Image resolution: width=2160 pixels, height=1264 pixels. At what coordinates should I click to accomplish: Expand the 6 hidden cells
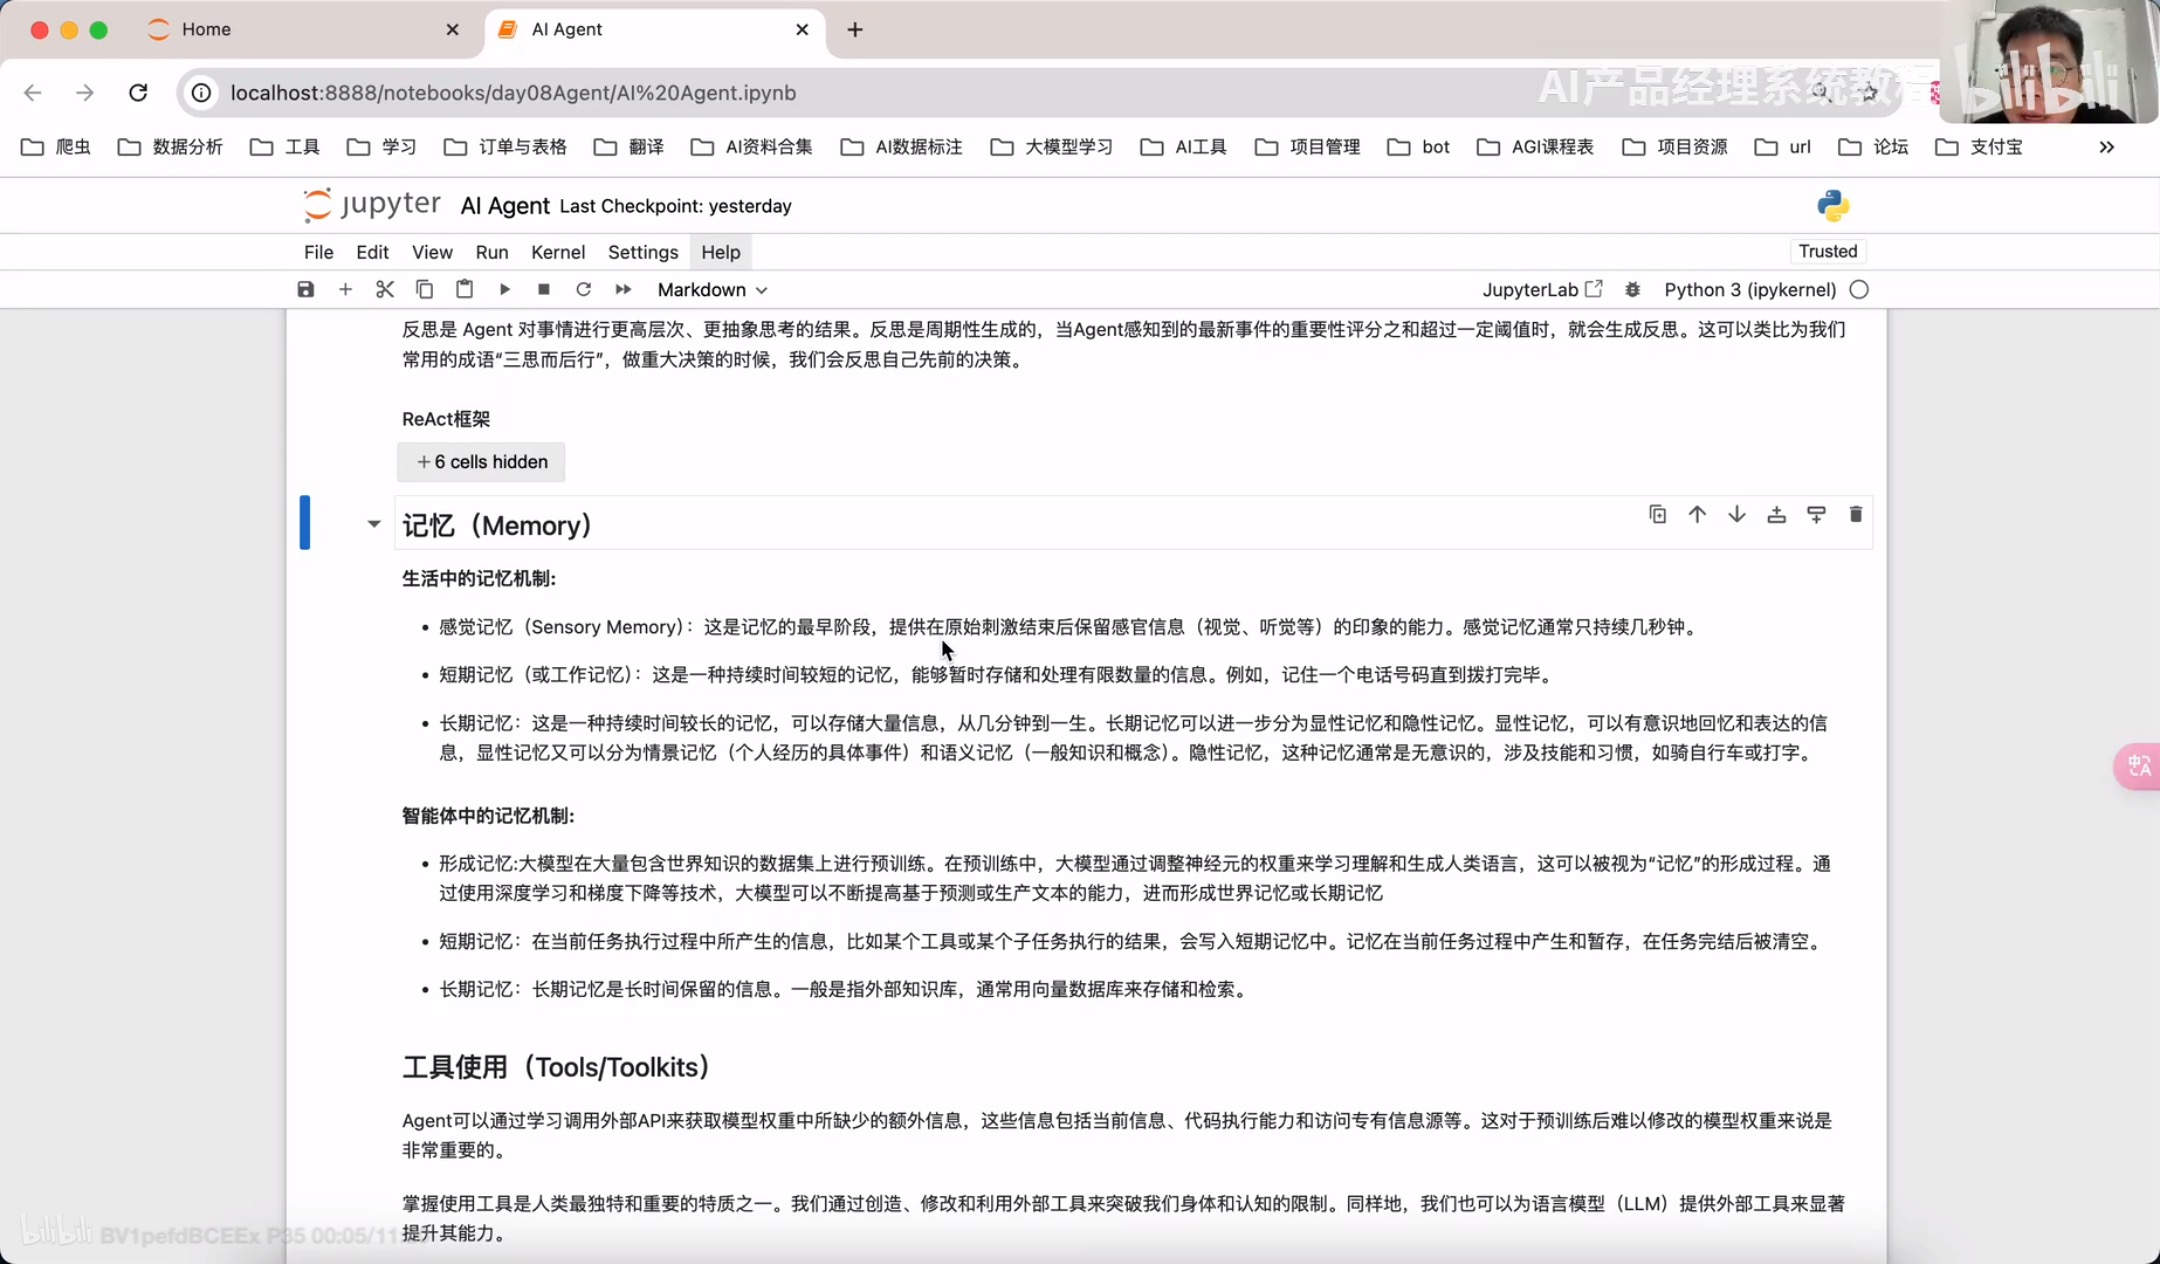pos(481,462)
